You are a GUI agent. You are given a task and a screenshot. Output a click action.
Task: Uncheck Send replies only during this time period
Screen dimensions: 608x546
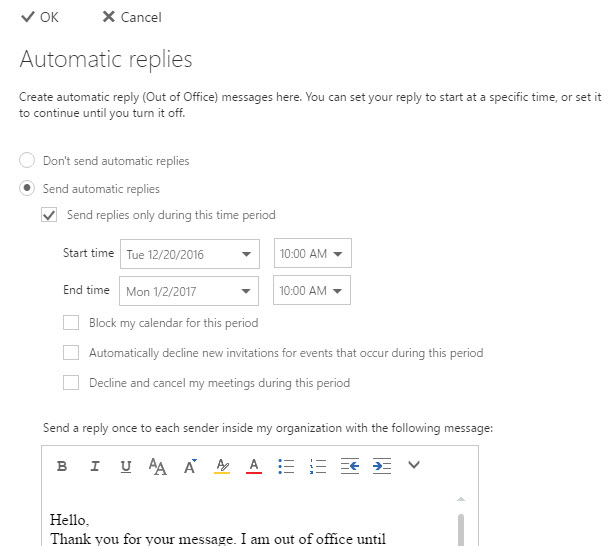point(48,215)
